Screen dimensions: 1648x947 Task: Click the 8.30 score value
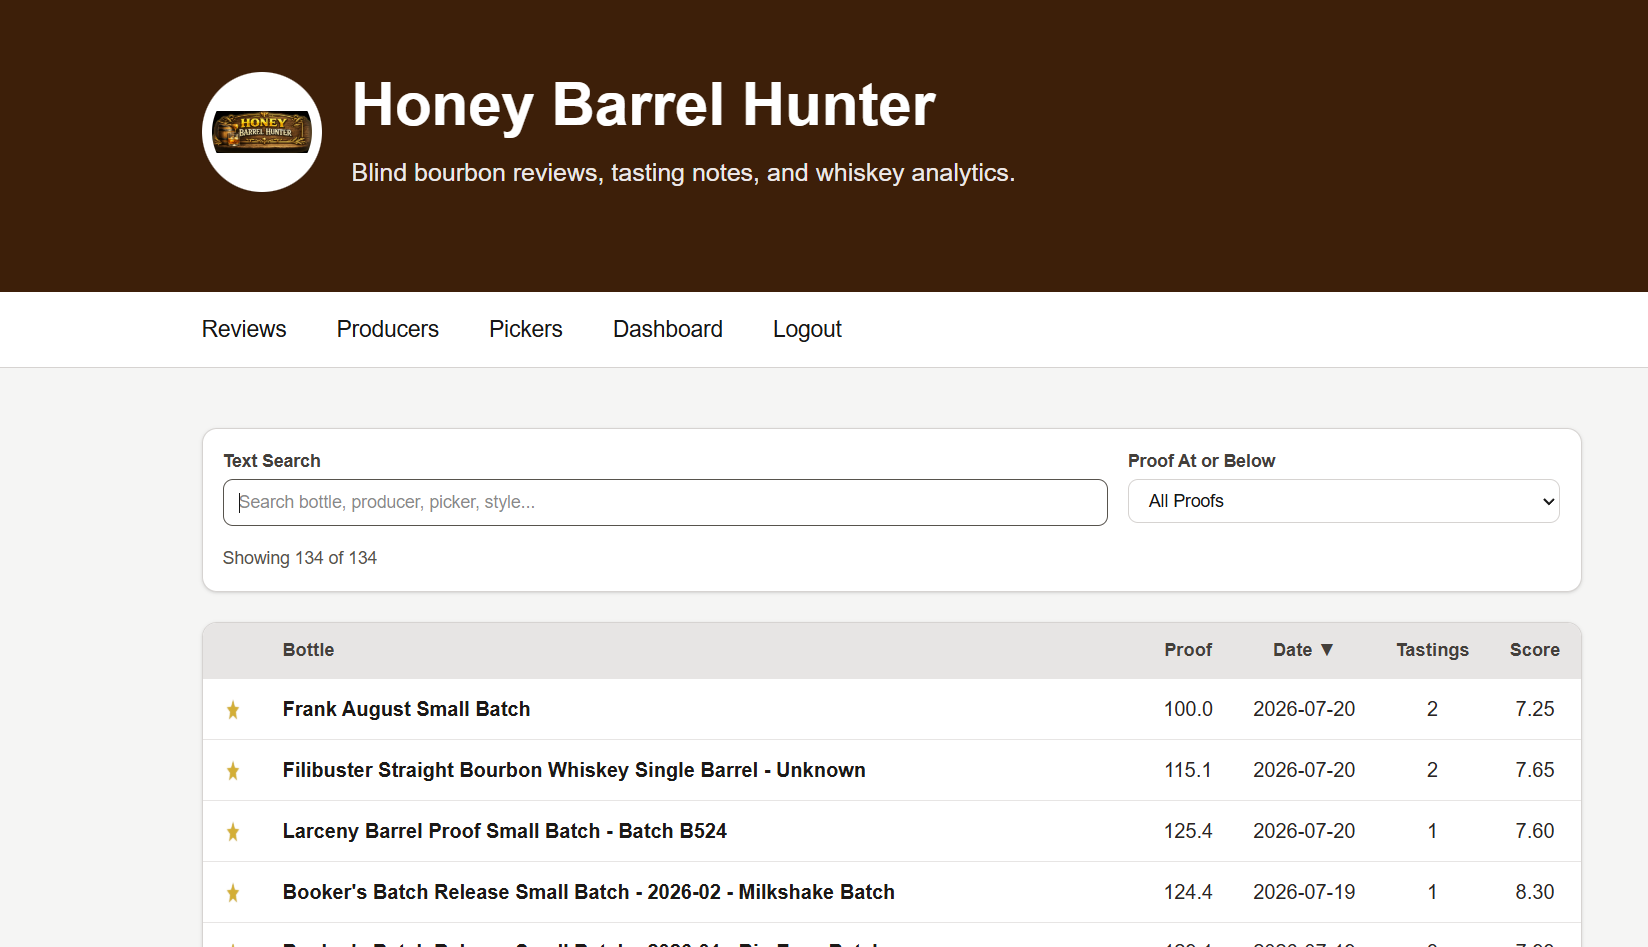pos(1535,892)
